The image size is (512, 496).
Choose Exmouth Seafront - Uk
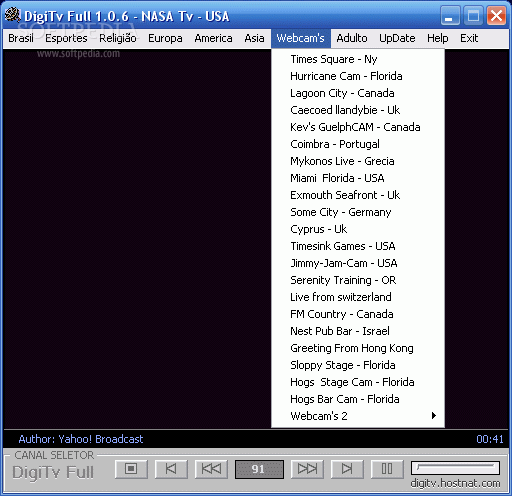358,195
